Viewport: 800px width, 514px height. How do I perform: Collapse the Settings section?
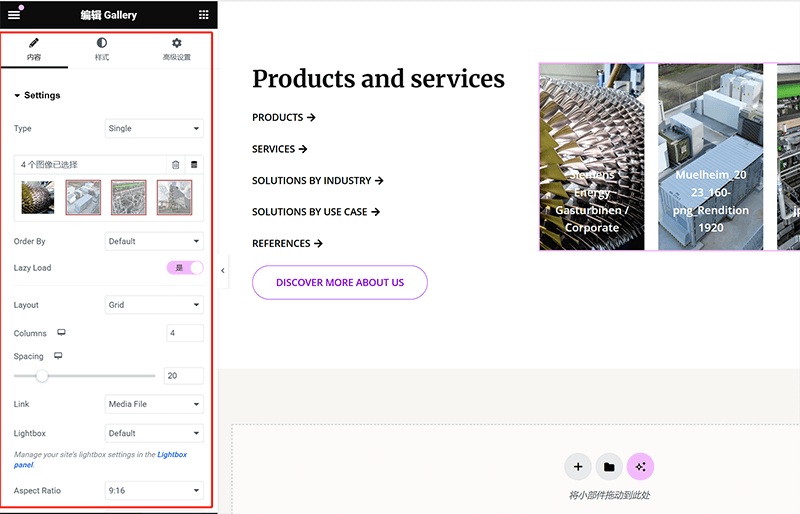coord(38,96)
